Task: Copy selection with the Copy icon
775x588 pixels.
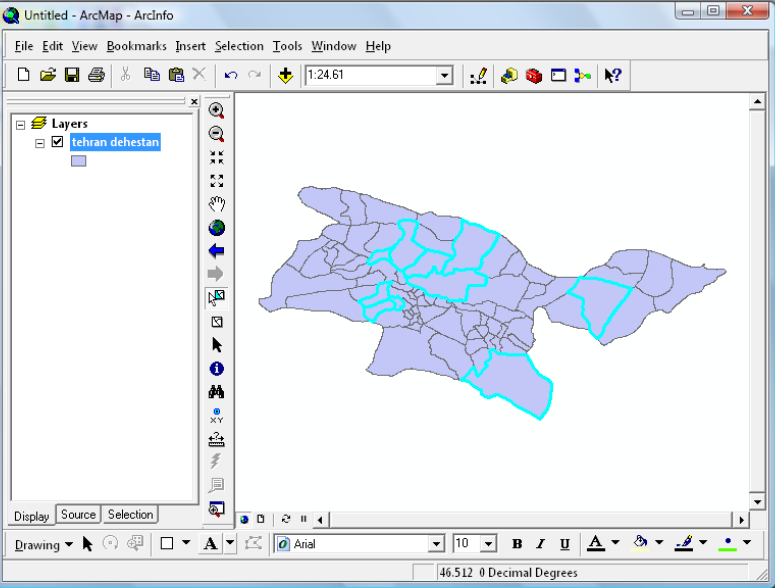Action: point(152,75)
